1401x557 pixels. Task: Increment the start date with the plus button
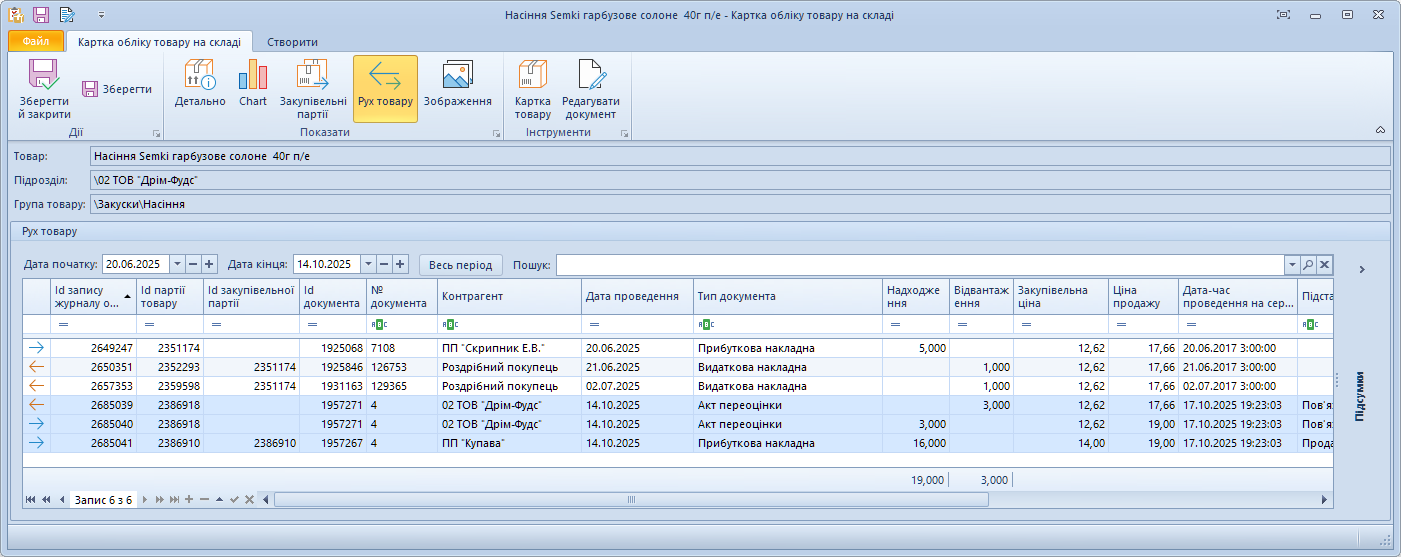coord(210,264)
